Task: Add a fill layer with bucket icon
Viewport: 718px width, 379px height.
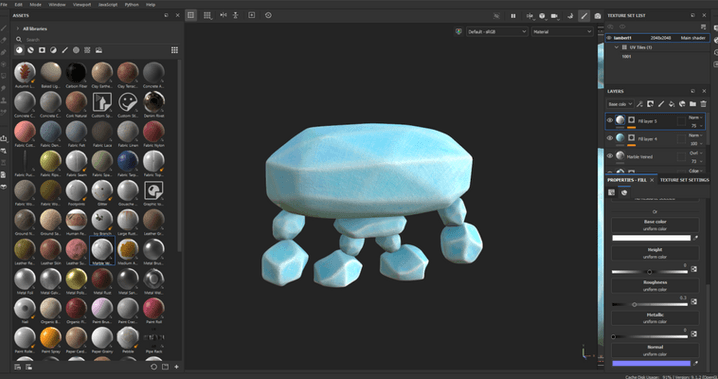Action: (671, 104)
